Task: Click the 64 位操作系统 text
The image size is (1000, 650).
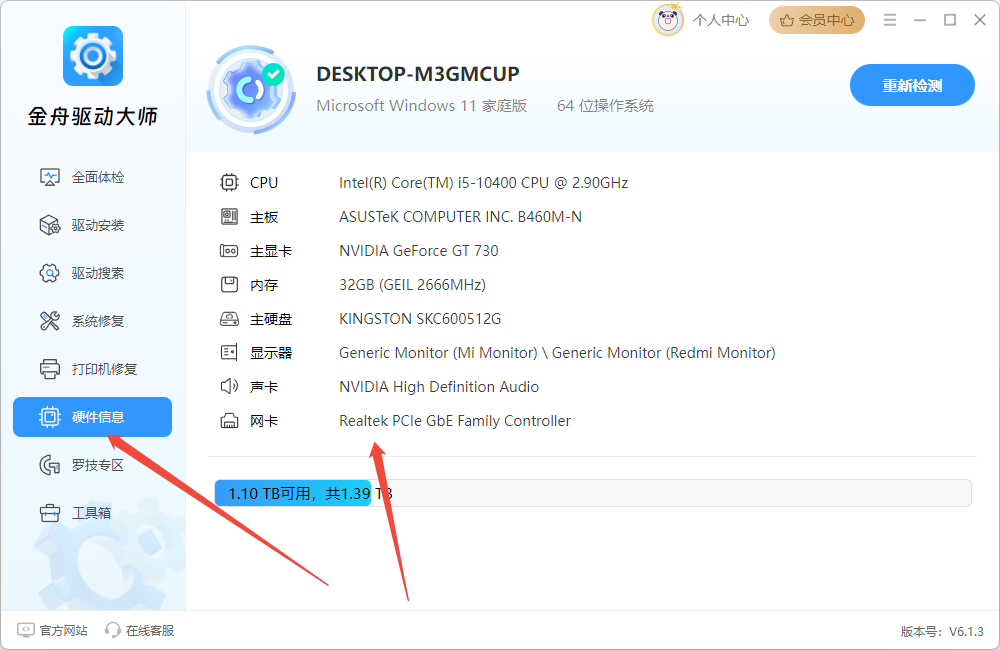Action: coord(605,106)
